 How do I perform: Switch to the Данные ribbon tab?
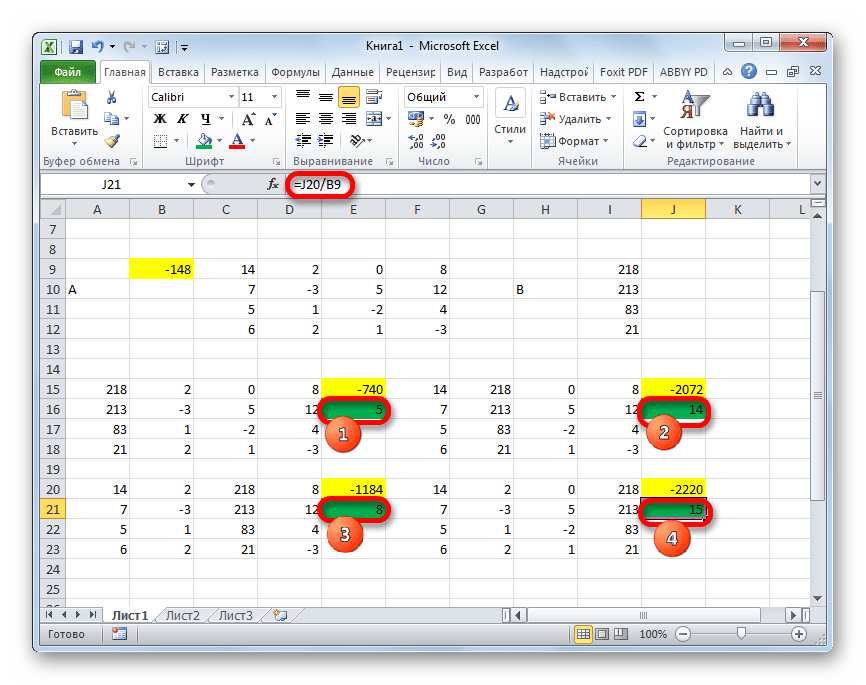[352, 72]
